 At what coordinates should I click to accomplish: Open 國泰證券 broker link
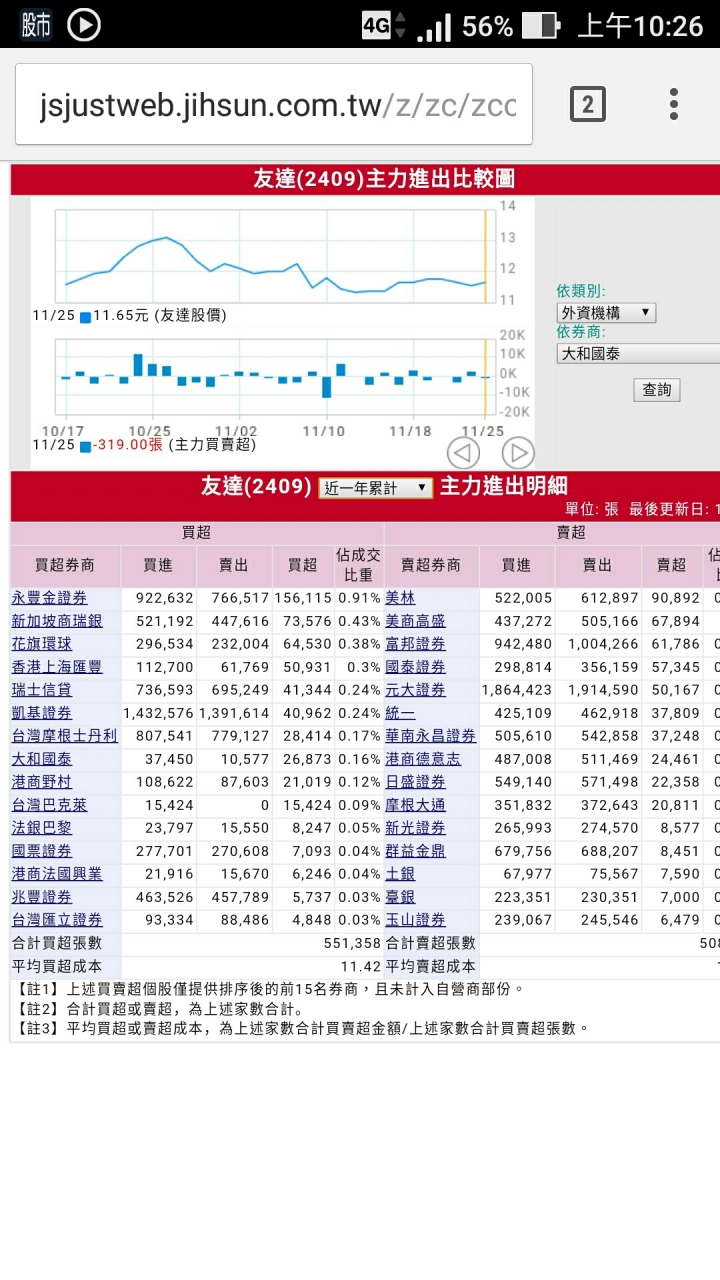click(x=415, y=667)
